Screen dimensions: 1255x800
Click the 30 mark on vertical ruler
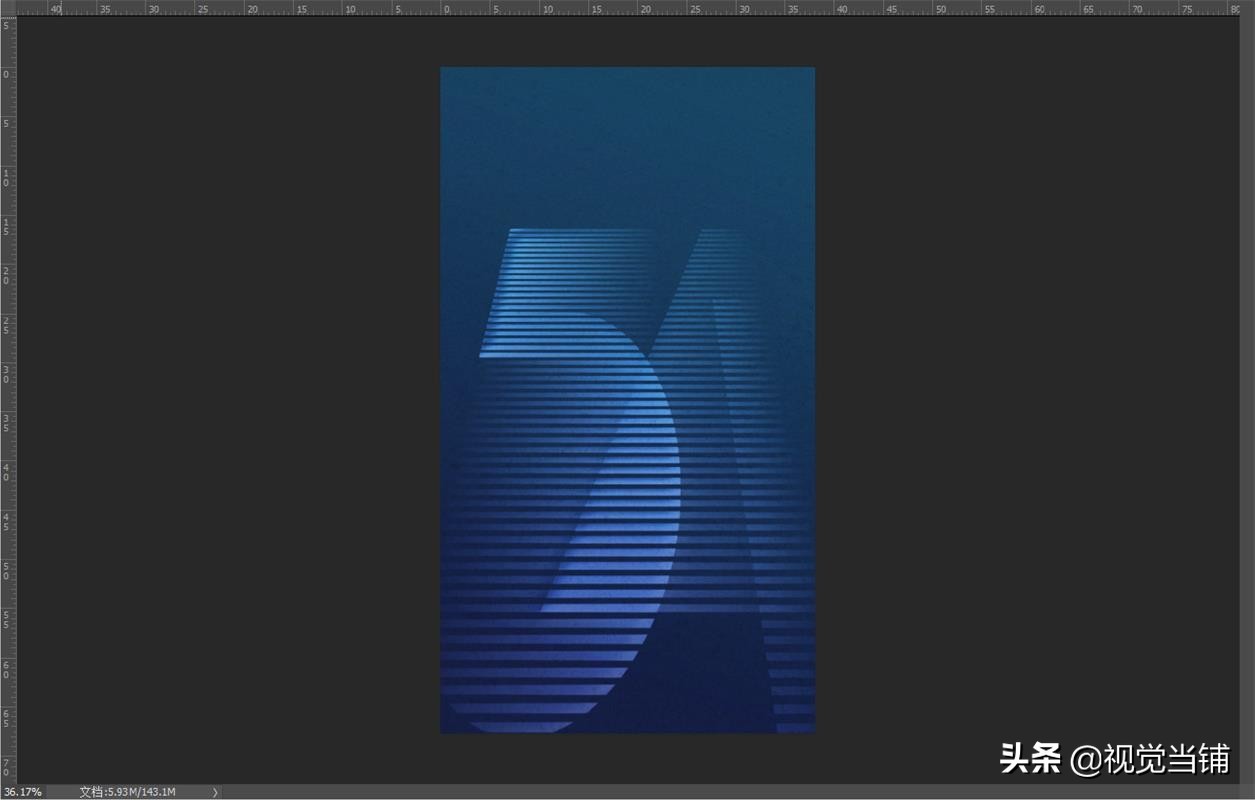7,375
